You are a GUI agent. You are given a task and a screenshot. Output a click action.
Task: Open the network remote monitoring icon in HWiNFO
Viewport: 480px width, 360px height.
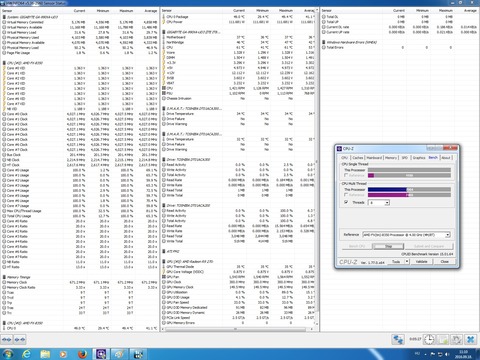pos(398,340)
